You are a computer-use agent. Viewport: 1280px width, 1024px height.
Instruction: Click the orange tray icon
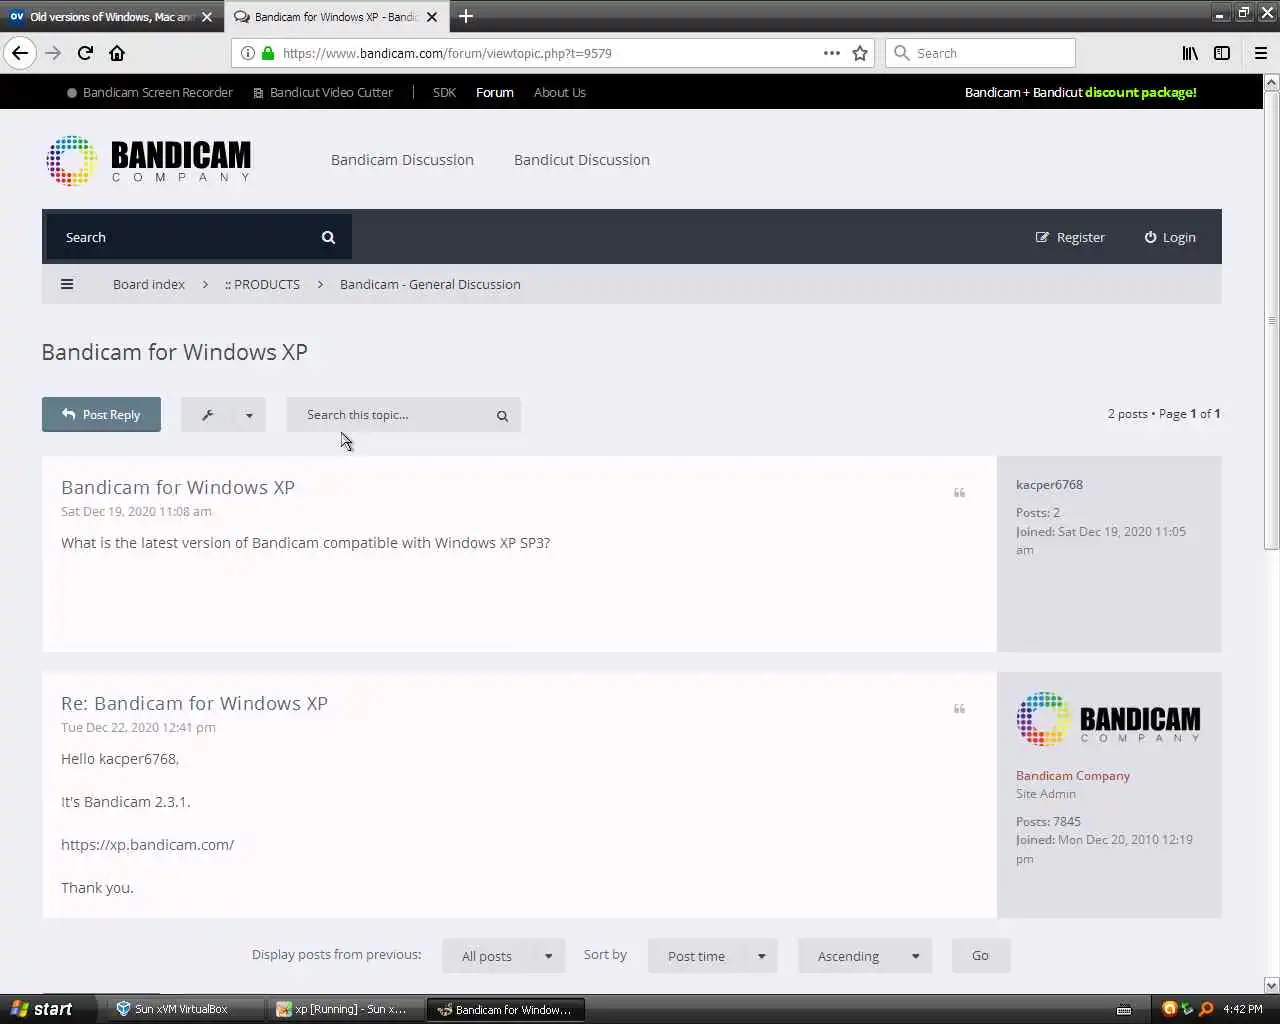click(x=1169, y=1008)
